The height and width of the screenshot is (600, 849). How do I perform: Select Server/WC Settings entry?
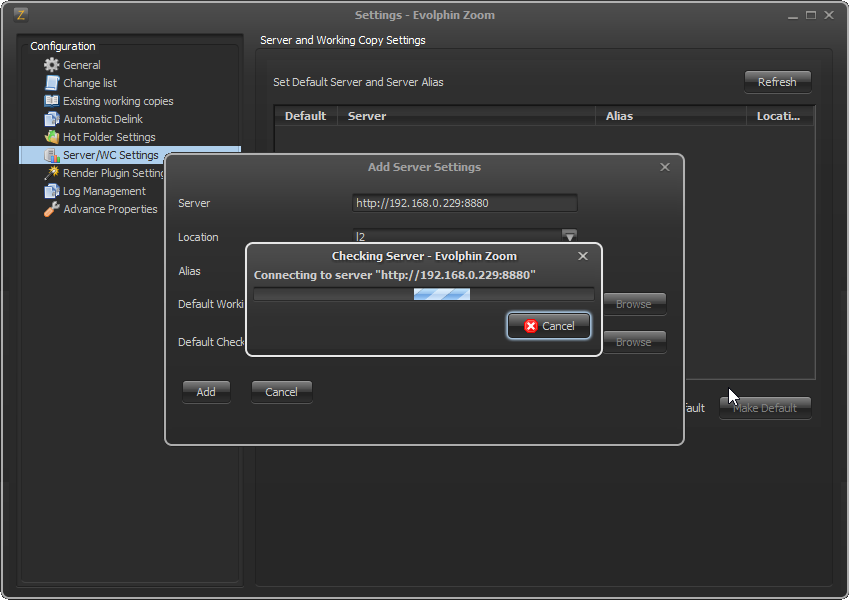pyautogui.click(x=110, y=155)
